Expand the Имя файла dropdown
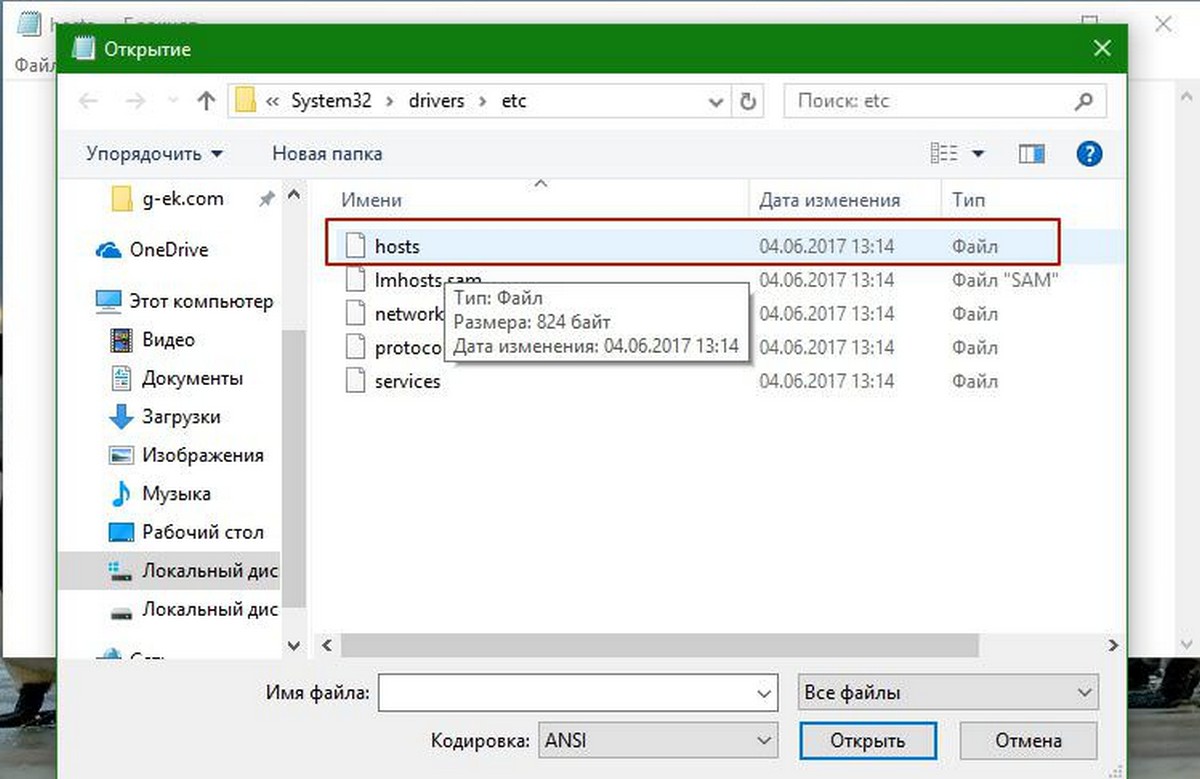The width and height of the screenshot is (1200, 779). [x=764, y=692]
